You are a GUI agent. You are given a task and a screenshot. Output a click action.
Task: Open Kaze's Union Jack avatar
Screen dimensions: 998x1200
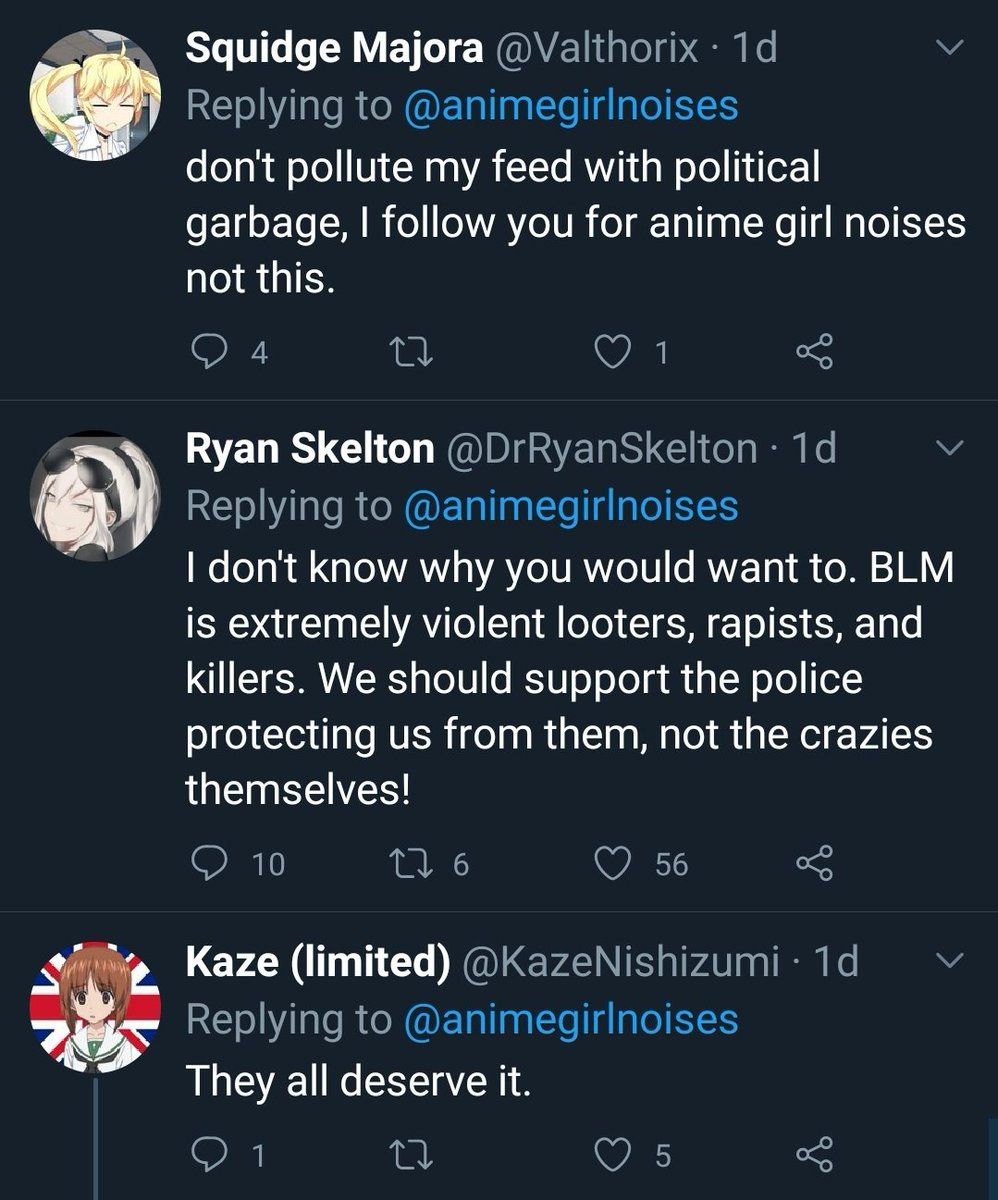[95, 1006]
